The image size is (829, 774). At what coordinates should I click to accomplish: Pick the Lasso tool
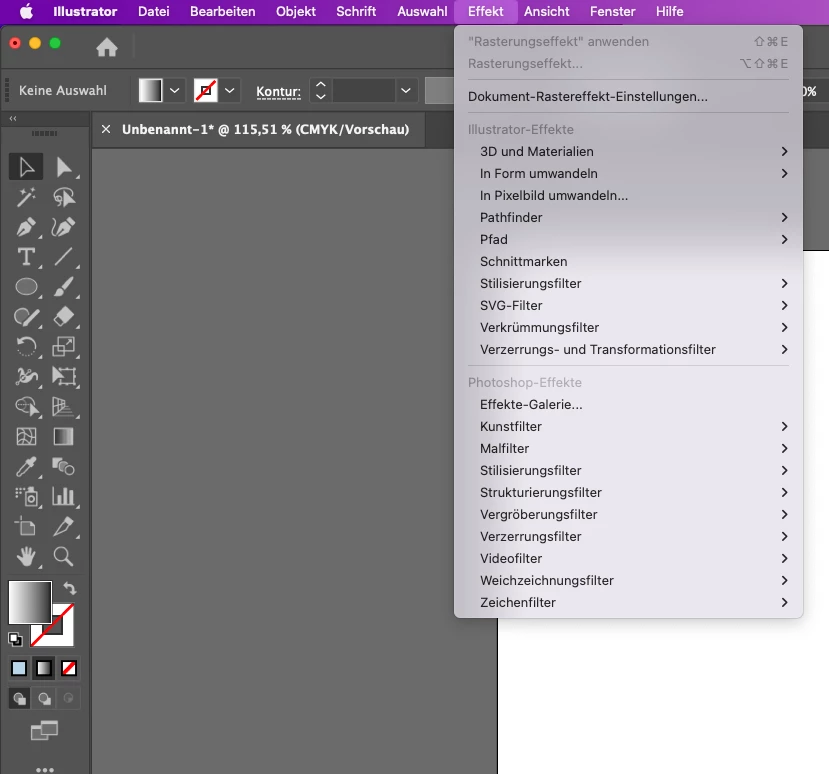(x=64, y=197)
